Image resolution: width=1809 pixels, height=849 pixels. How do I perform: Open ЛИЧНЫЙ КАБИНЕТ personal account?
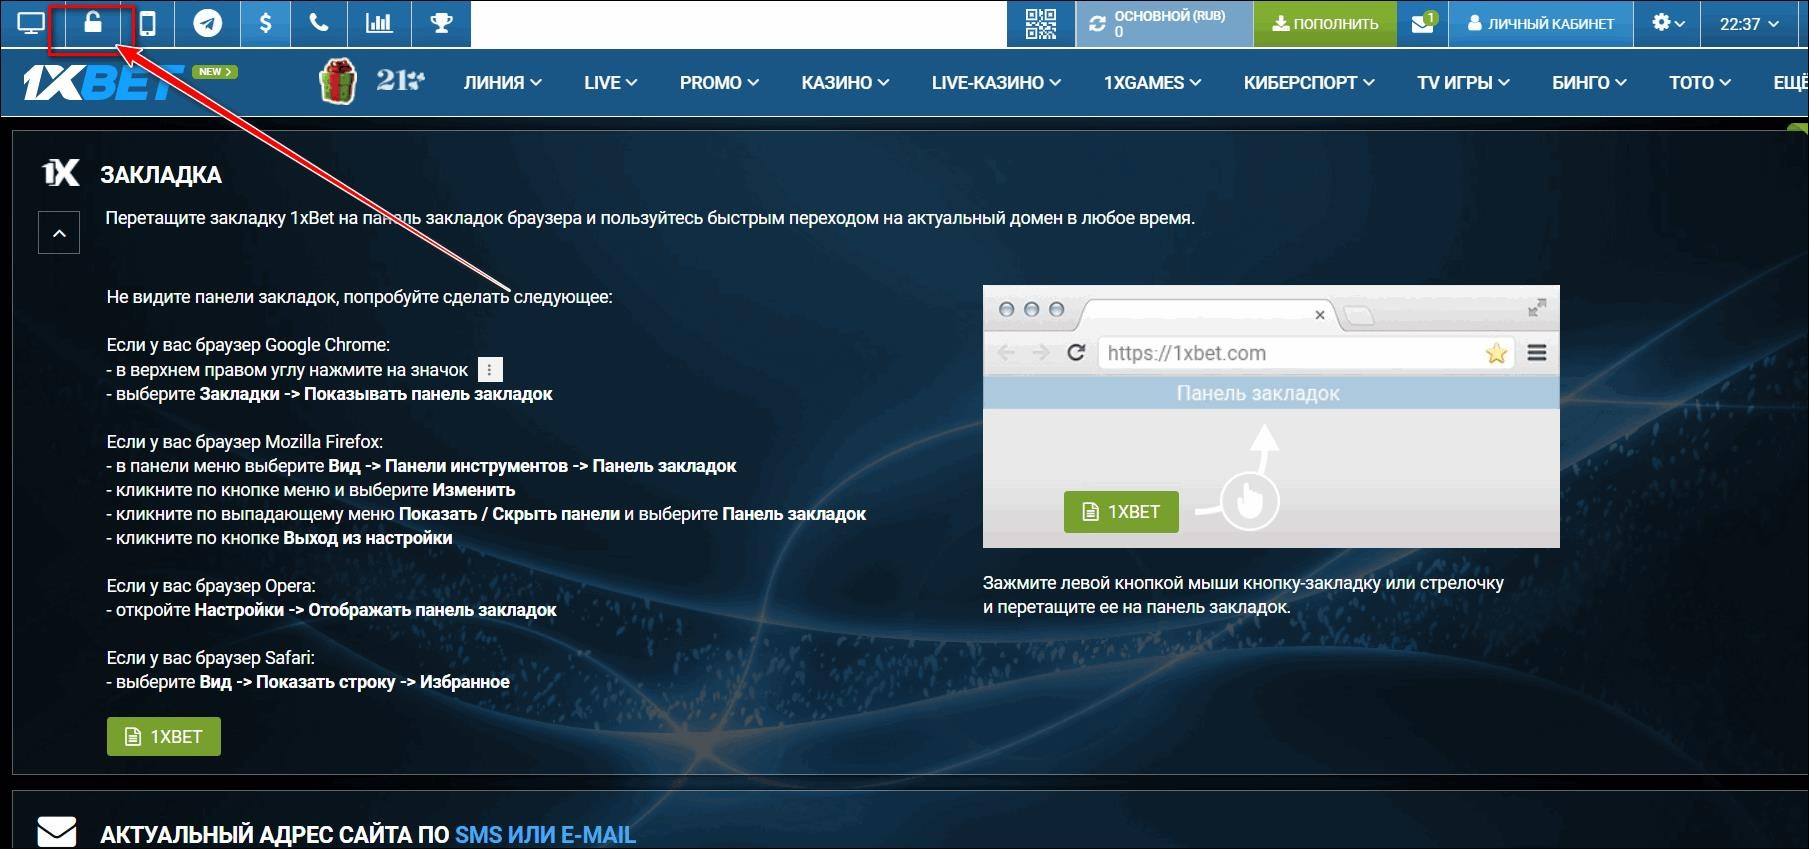1540,24
